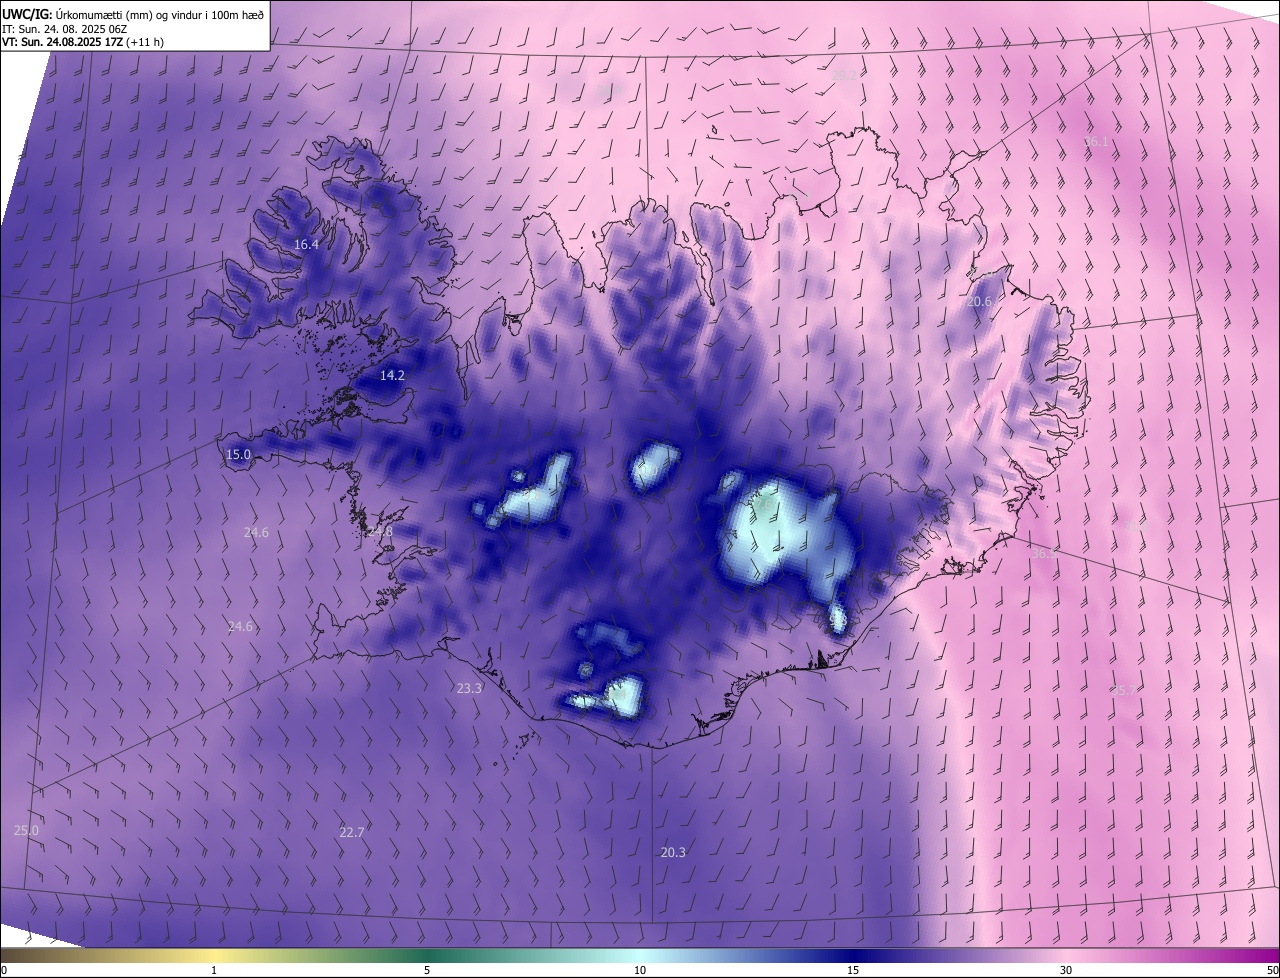Click the 35.7 value over the eastern sea
The height and width of the screenshot is (978, 1280).
click(x=1124, y=691)
